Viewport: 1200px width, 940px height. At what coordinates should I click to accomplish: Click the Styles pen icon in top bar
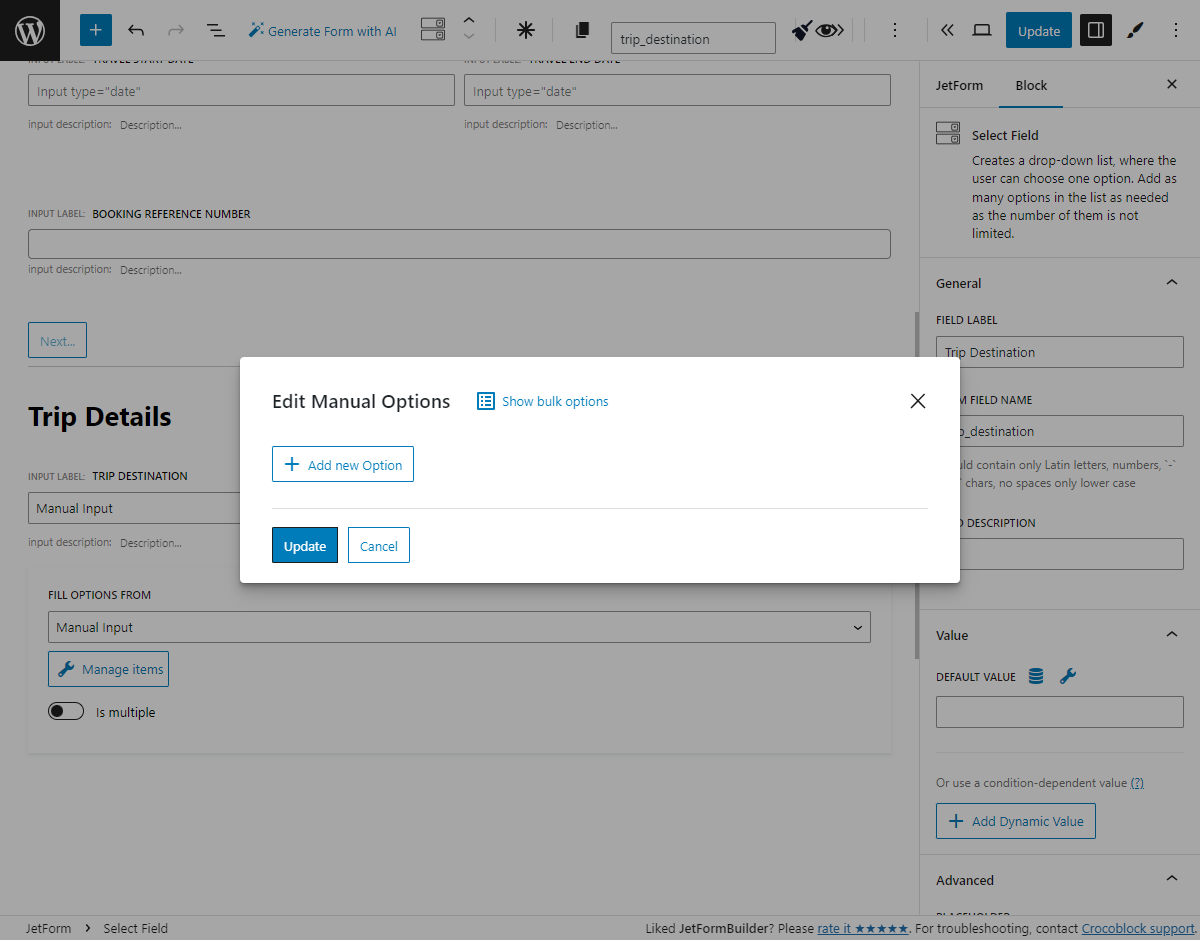[x=1135, y=30]
